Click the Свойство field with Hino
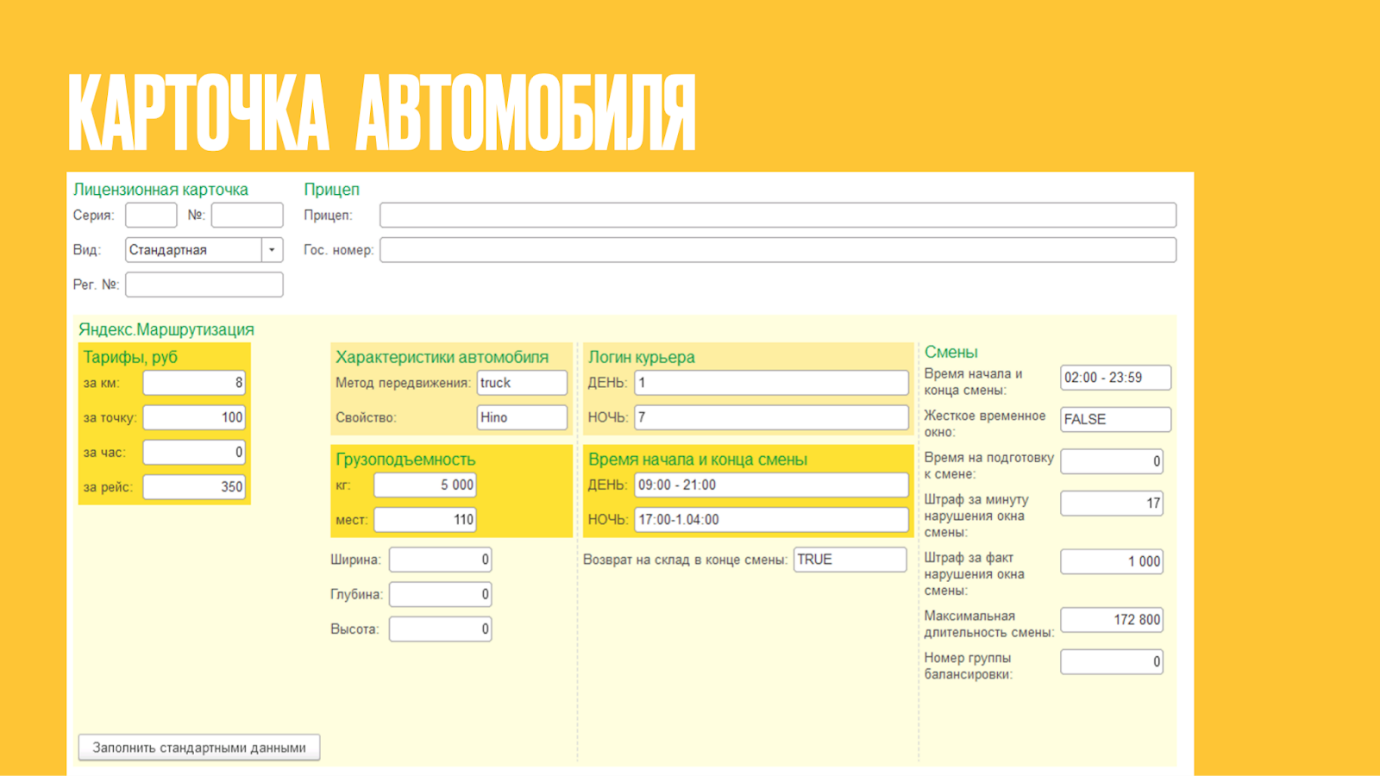1380x776 pixels. coord(522,418)
